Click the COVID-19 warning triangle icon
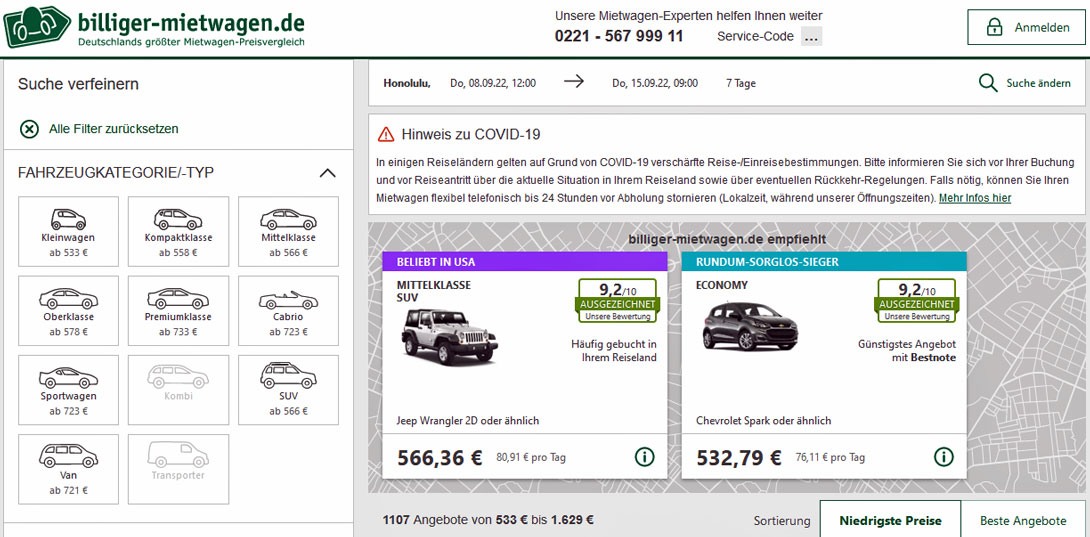The width and height of the screenshot is (1090, 537). pos(386,134)
